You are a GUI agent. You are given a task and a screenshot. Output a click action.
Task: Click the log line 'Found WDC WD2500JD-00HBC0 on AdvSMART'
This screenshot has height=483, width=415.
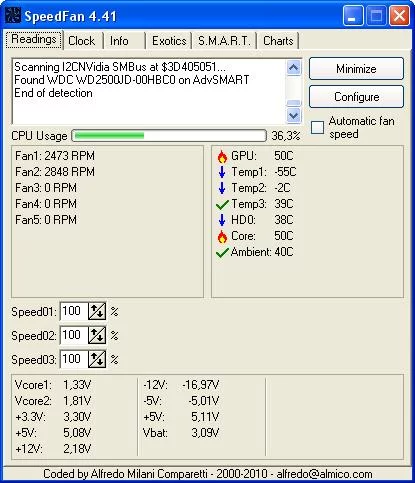[132, 80]
